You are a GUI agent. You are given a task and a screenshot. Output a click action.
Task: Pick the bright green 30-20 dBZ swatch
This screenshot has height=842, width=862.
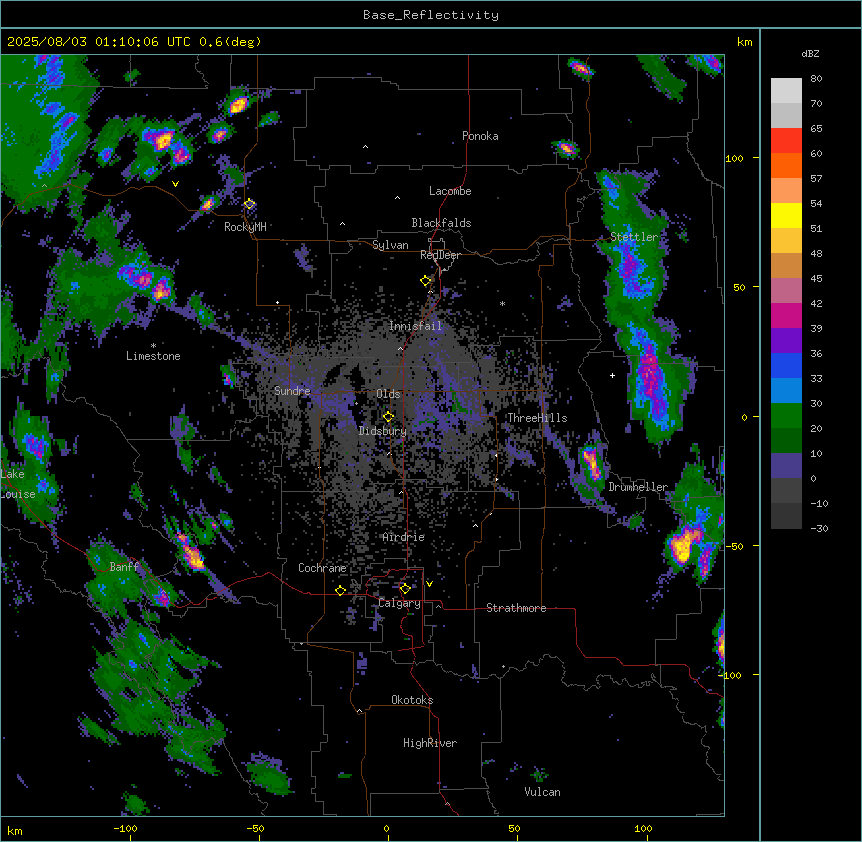click(786, 416)
